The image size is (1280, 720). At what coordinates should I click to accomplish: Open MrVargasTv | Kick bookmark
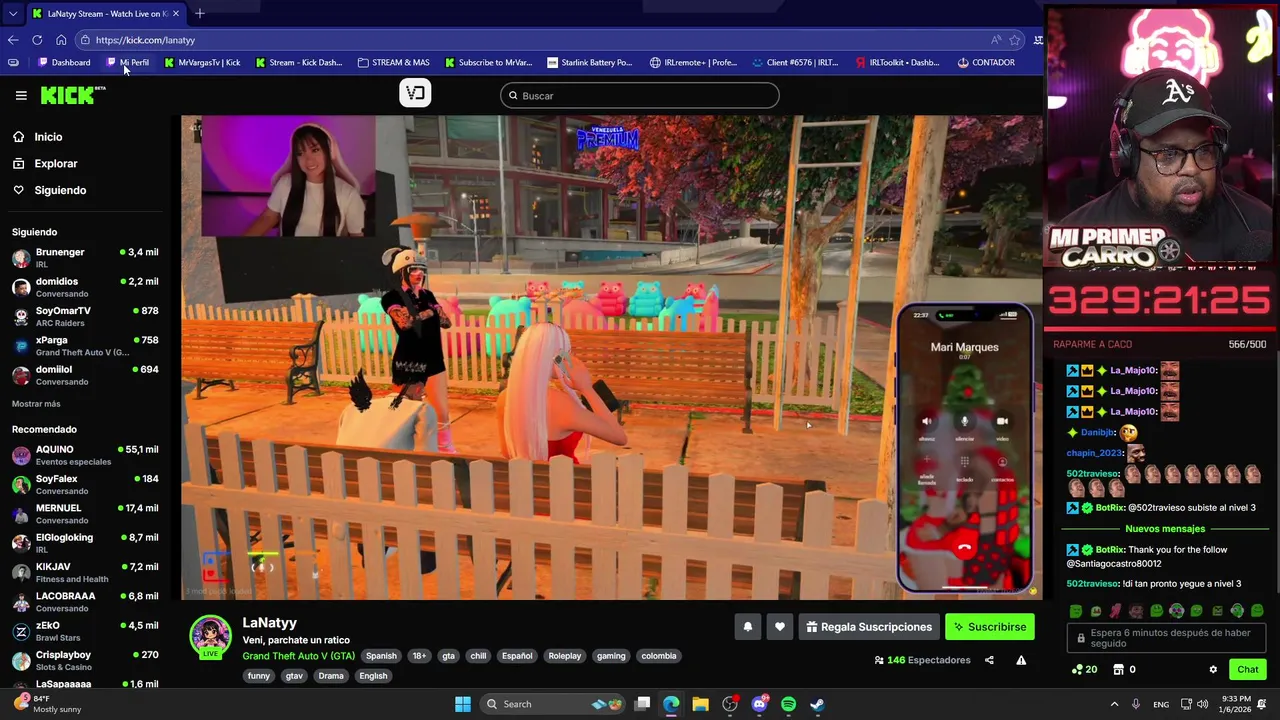pos(202,62)
